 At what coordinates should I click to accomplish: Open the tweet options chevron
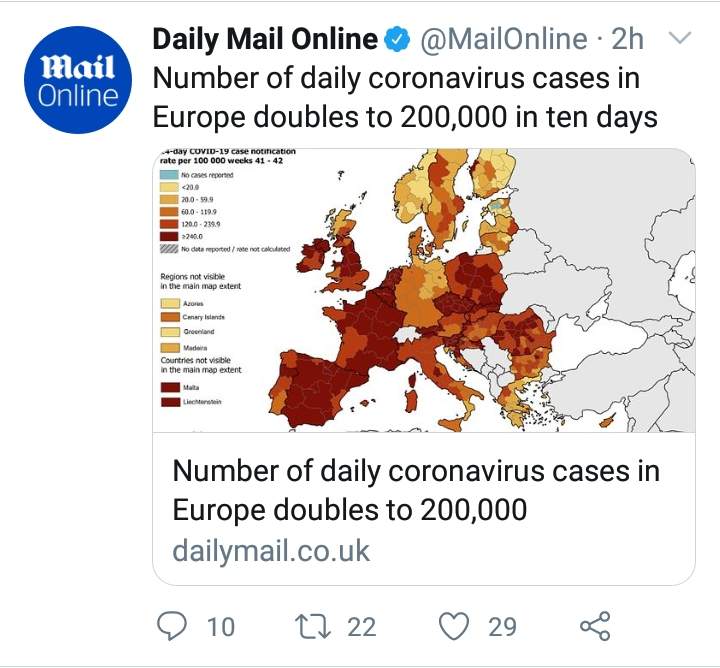[x=678, y=38]
